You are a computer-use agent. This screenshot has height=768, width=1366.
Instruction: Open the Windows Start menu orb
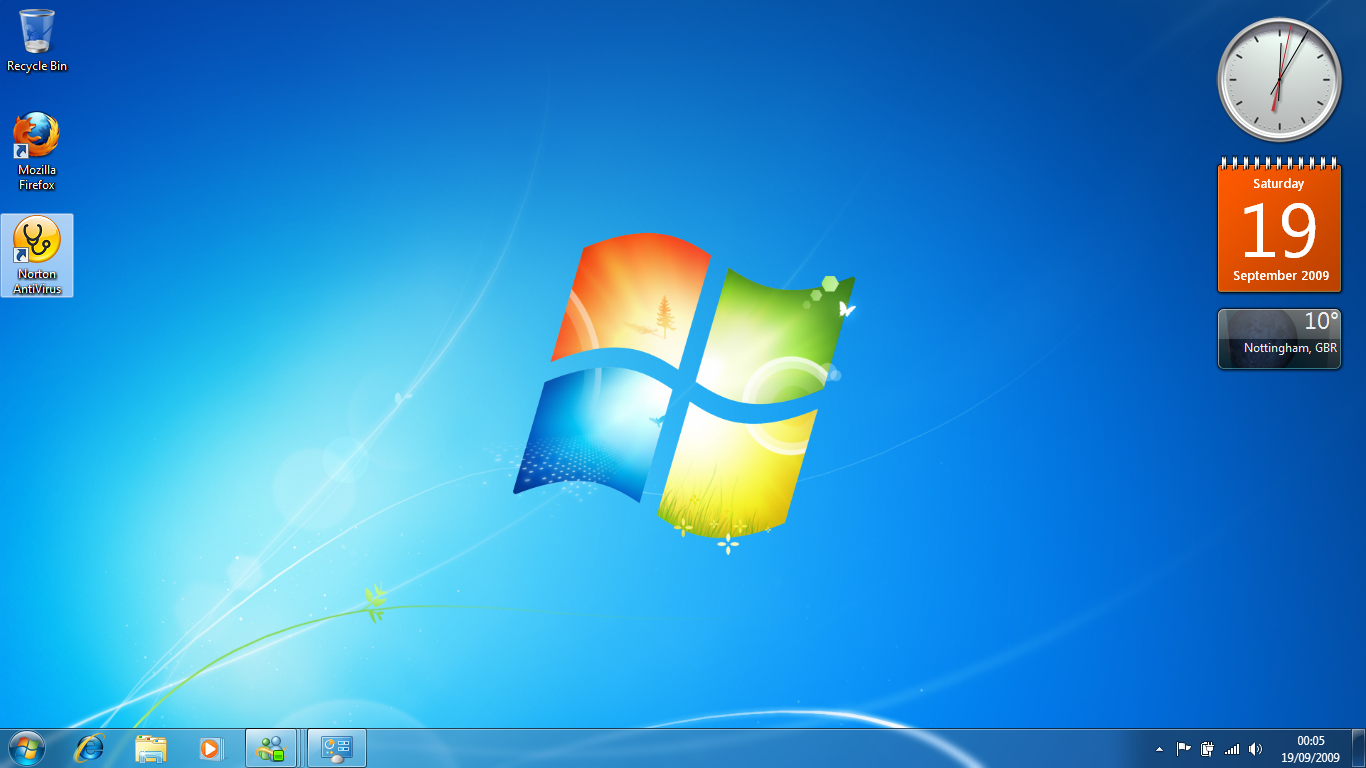(27, 748)
